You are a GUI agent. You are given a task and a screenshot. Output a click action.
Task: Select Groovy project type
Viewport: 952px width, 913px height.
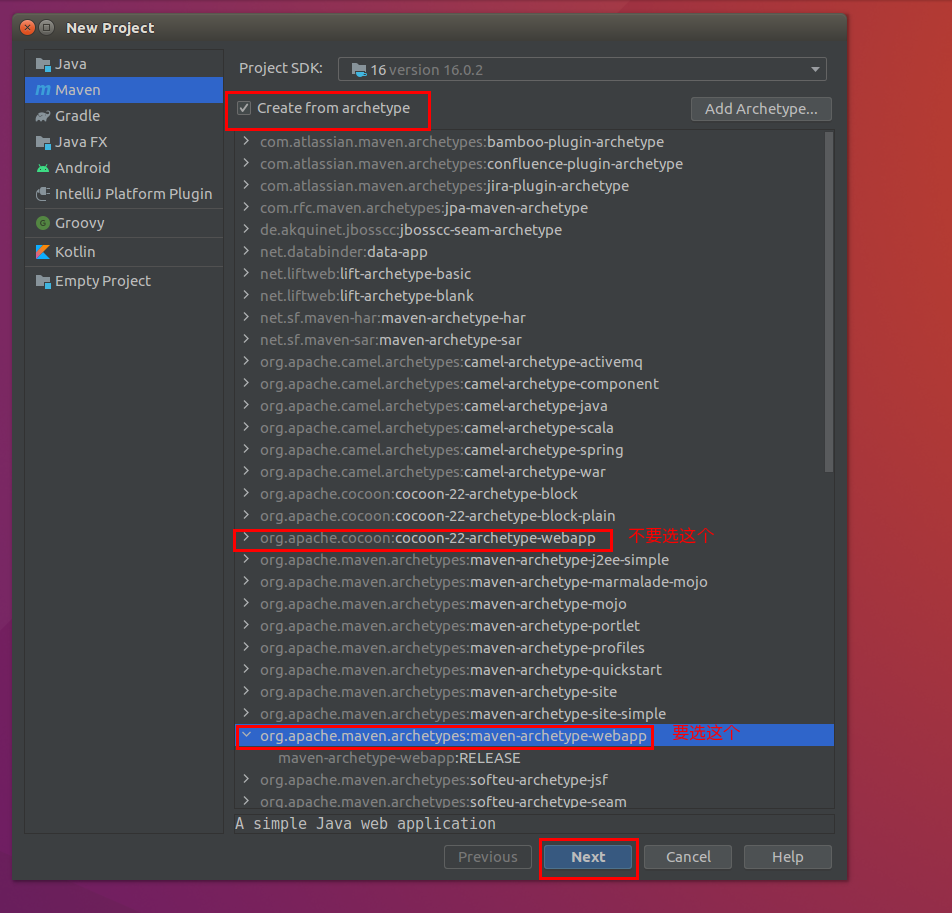pyautogui.click(x=124, y=223)
